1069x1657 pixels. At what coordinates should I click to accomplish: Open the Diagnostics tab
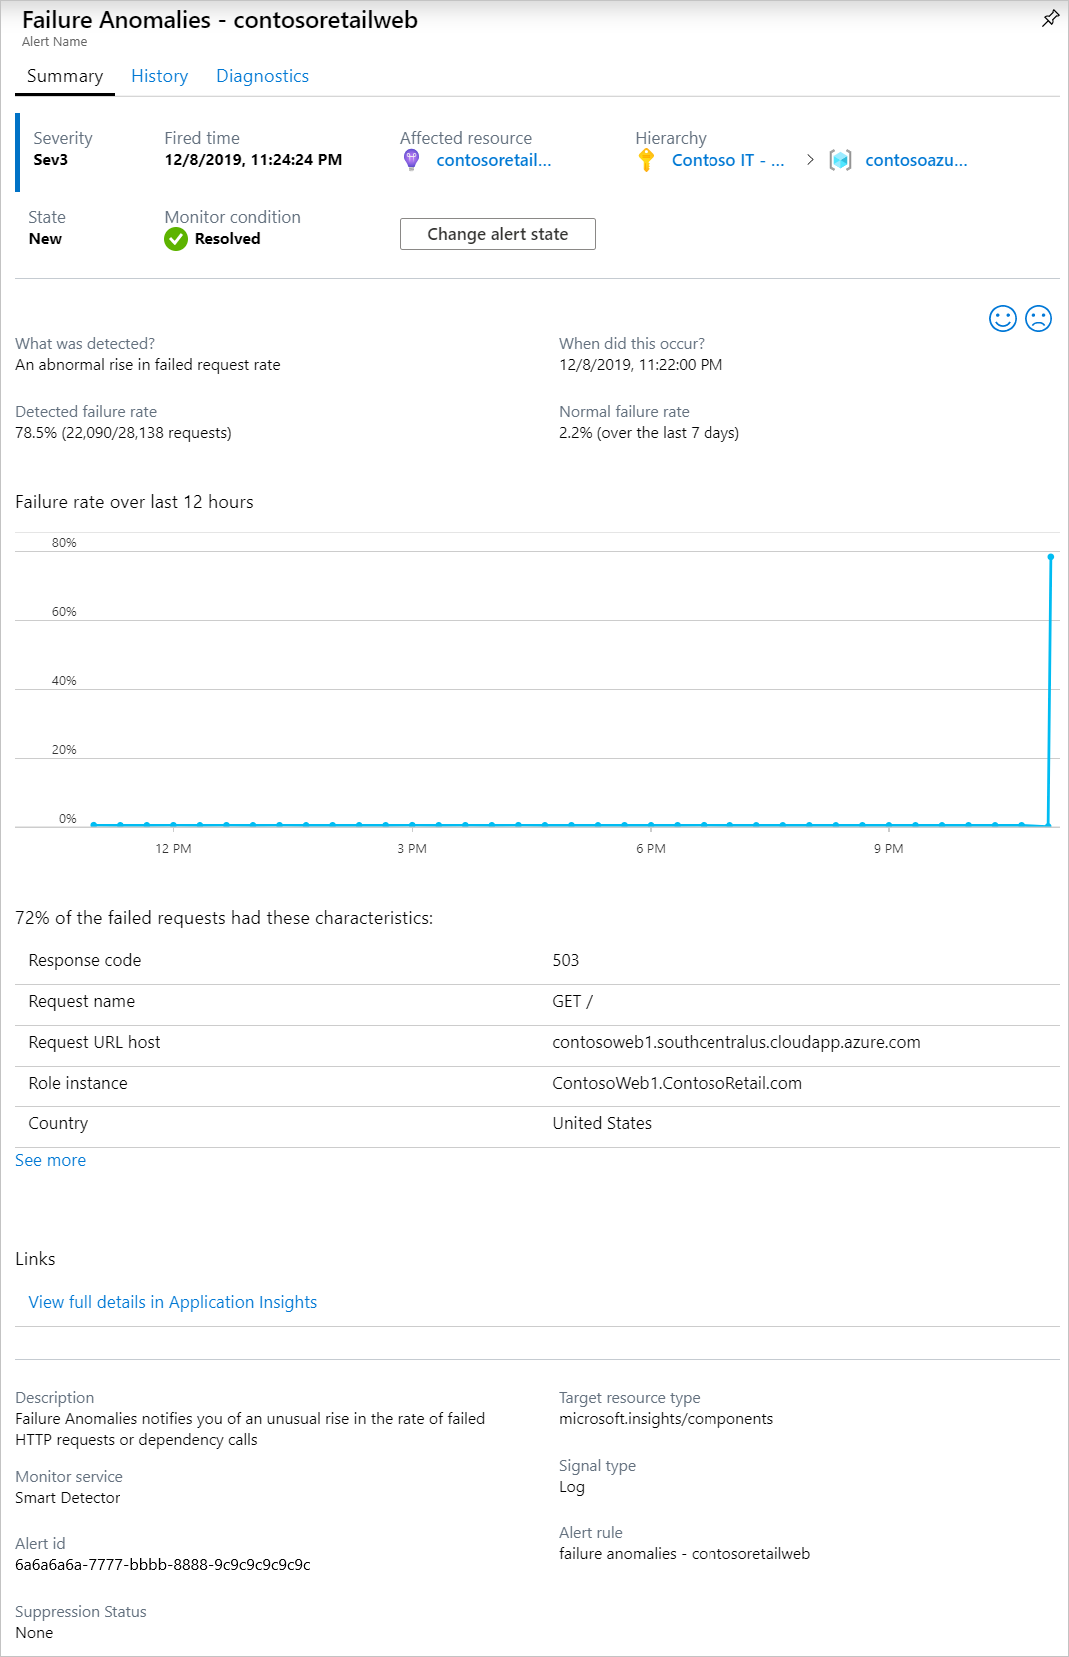pos(262,76)
